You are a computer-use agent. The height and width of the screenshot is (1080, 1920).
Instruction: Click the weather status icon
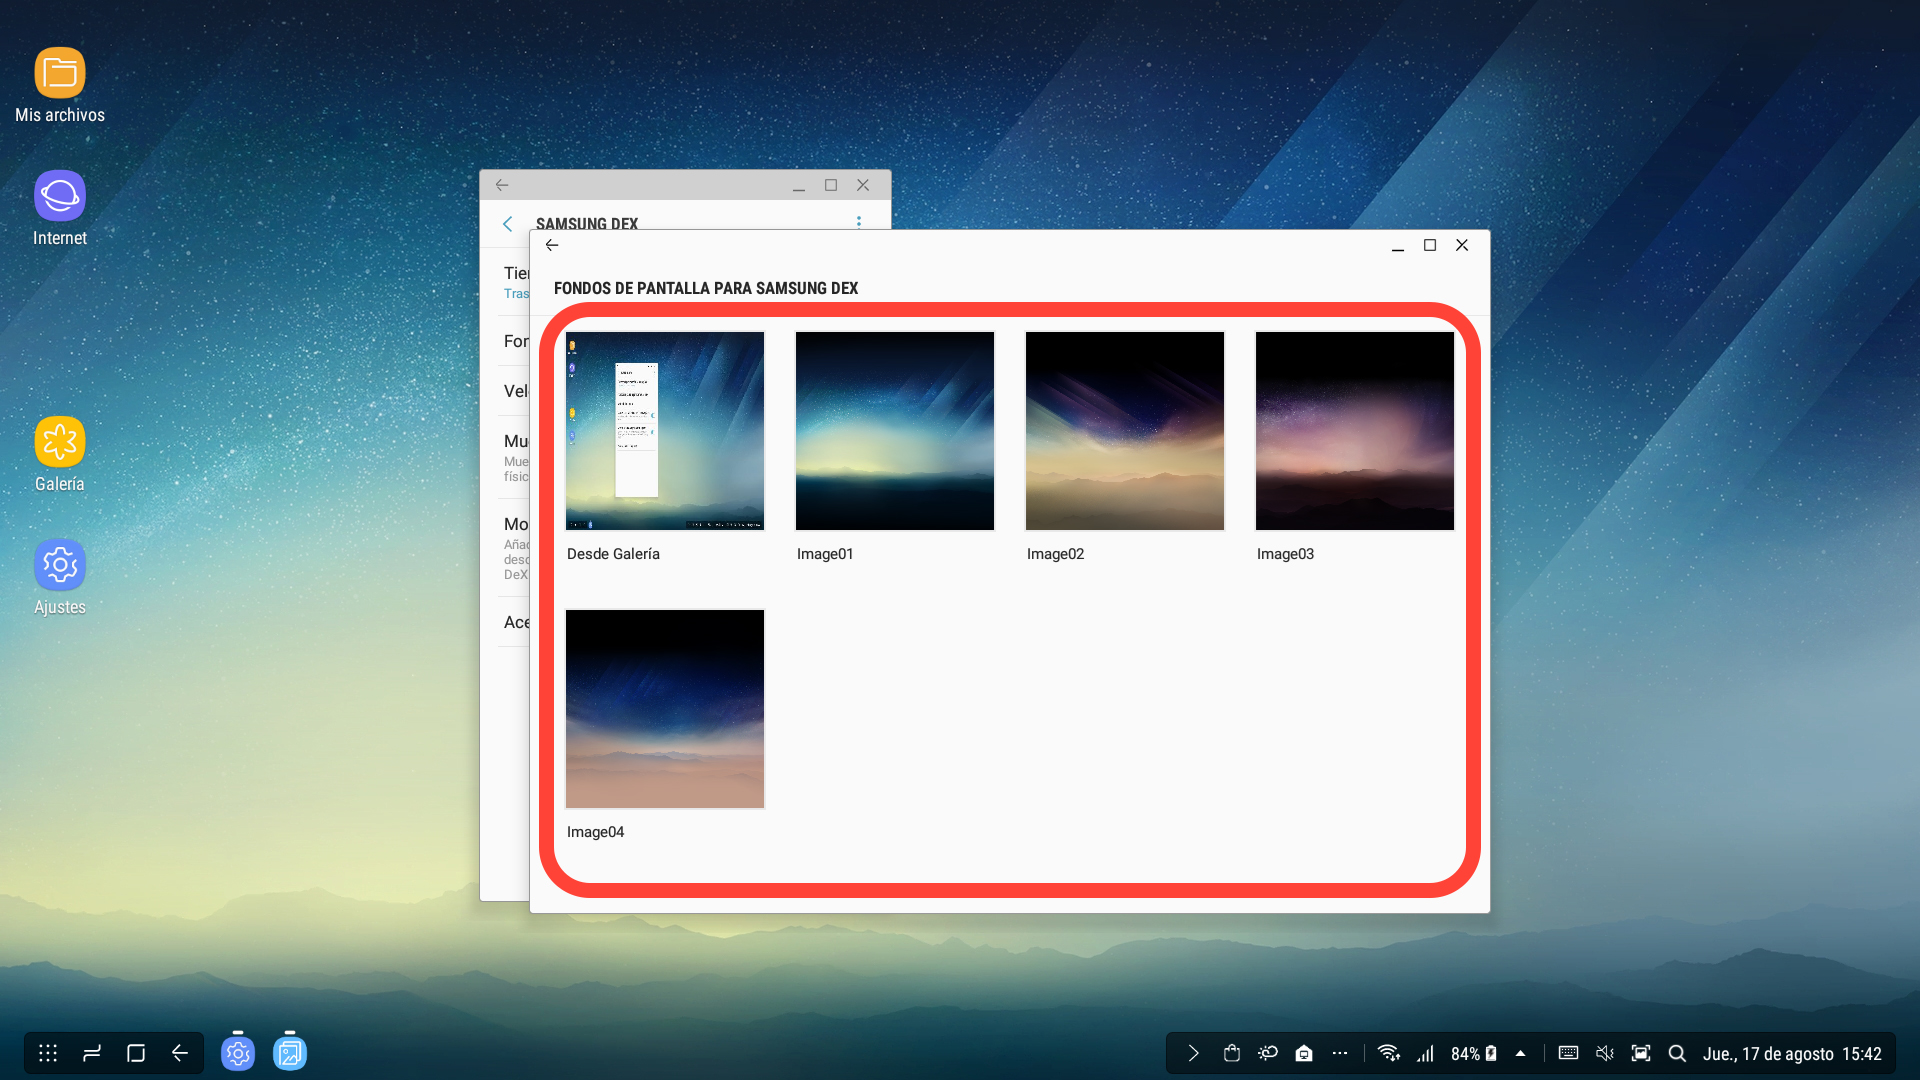click(x=1268, y=1053)
